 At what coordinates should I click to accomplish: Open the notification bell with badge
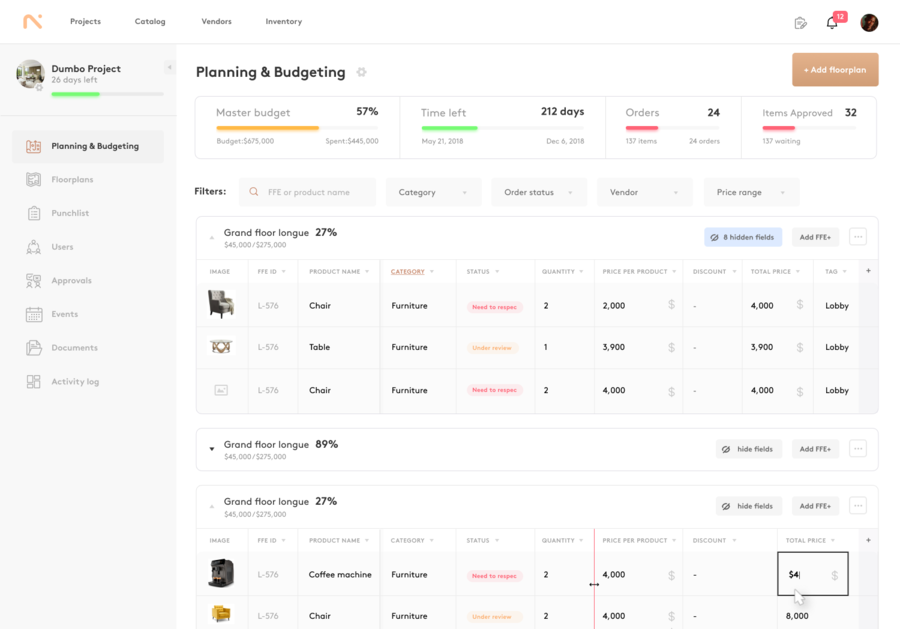coord(831,22)
